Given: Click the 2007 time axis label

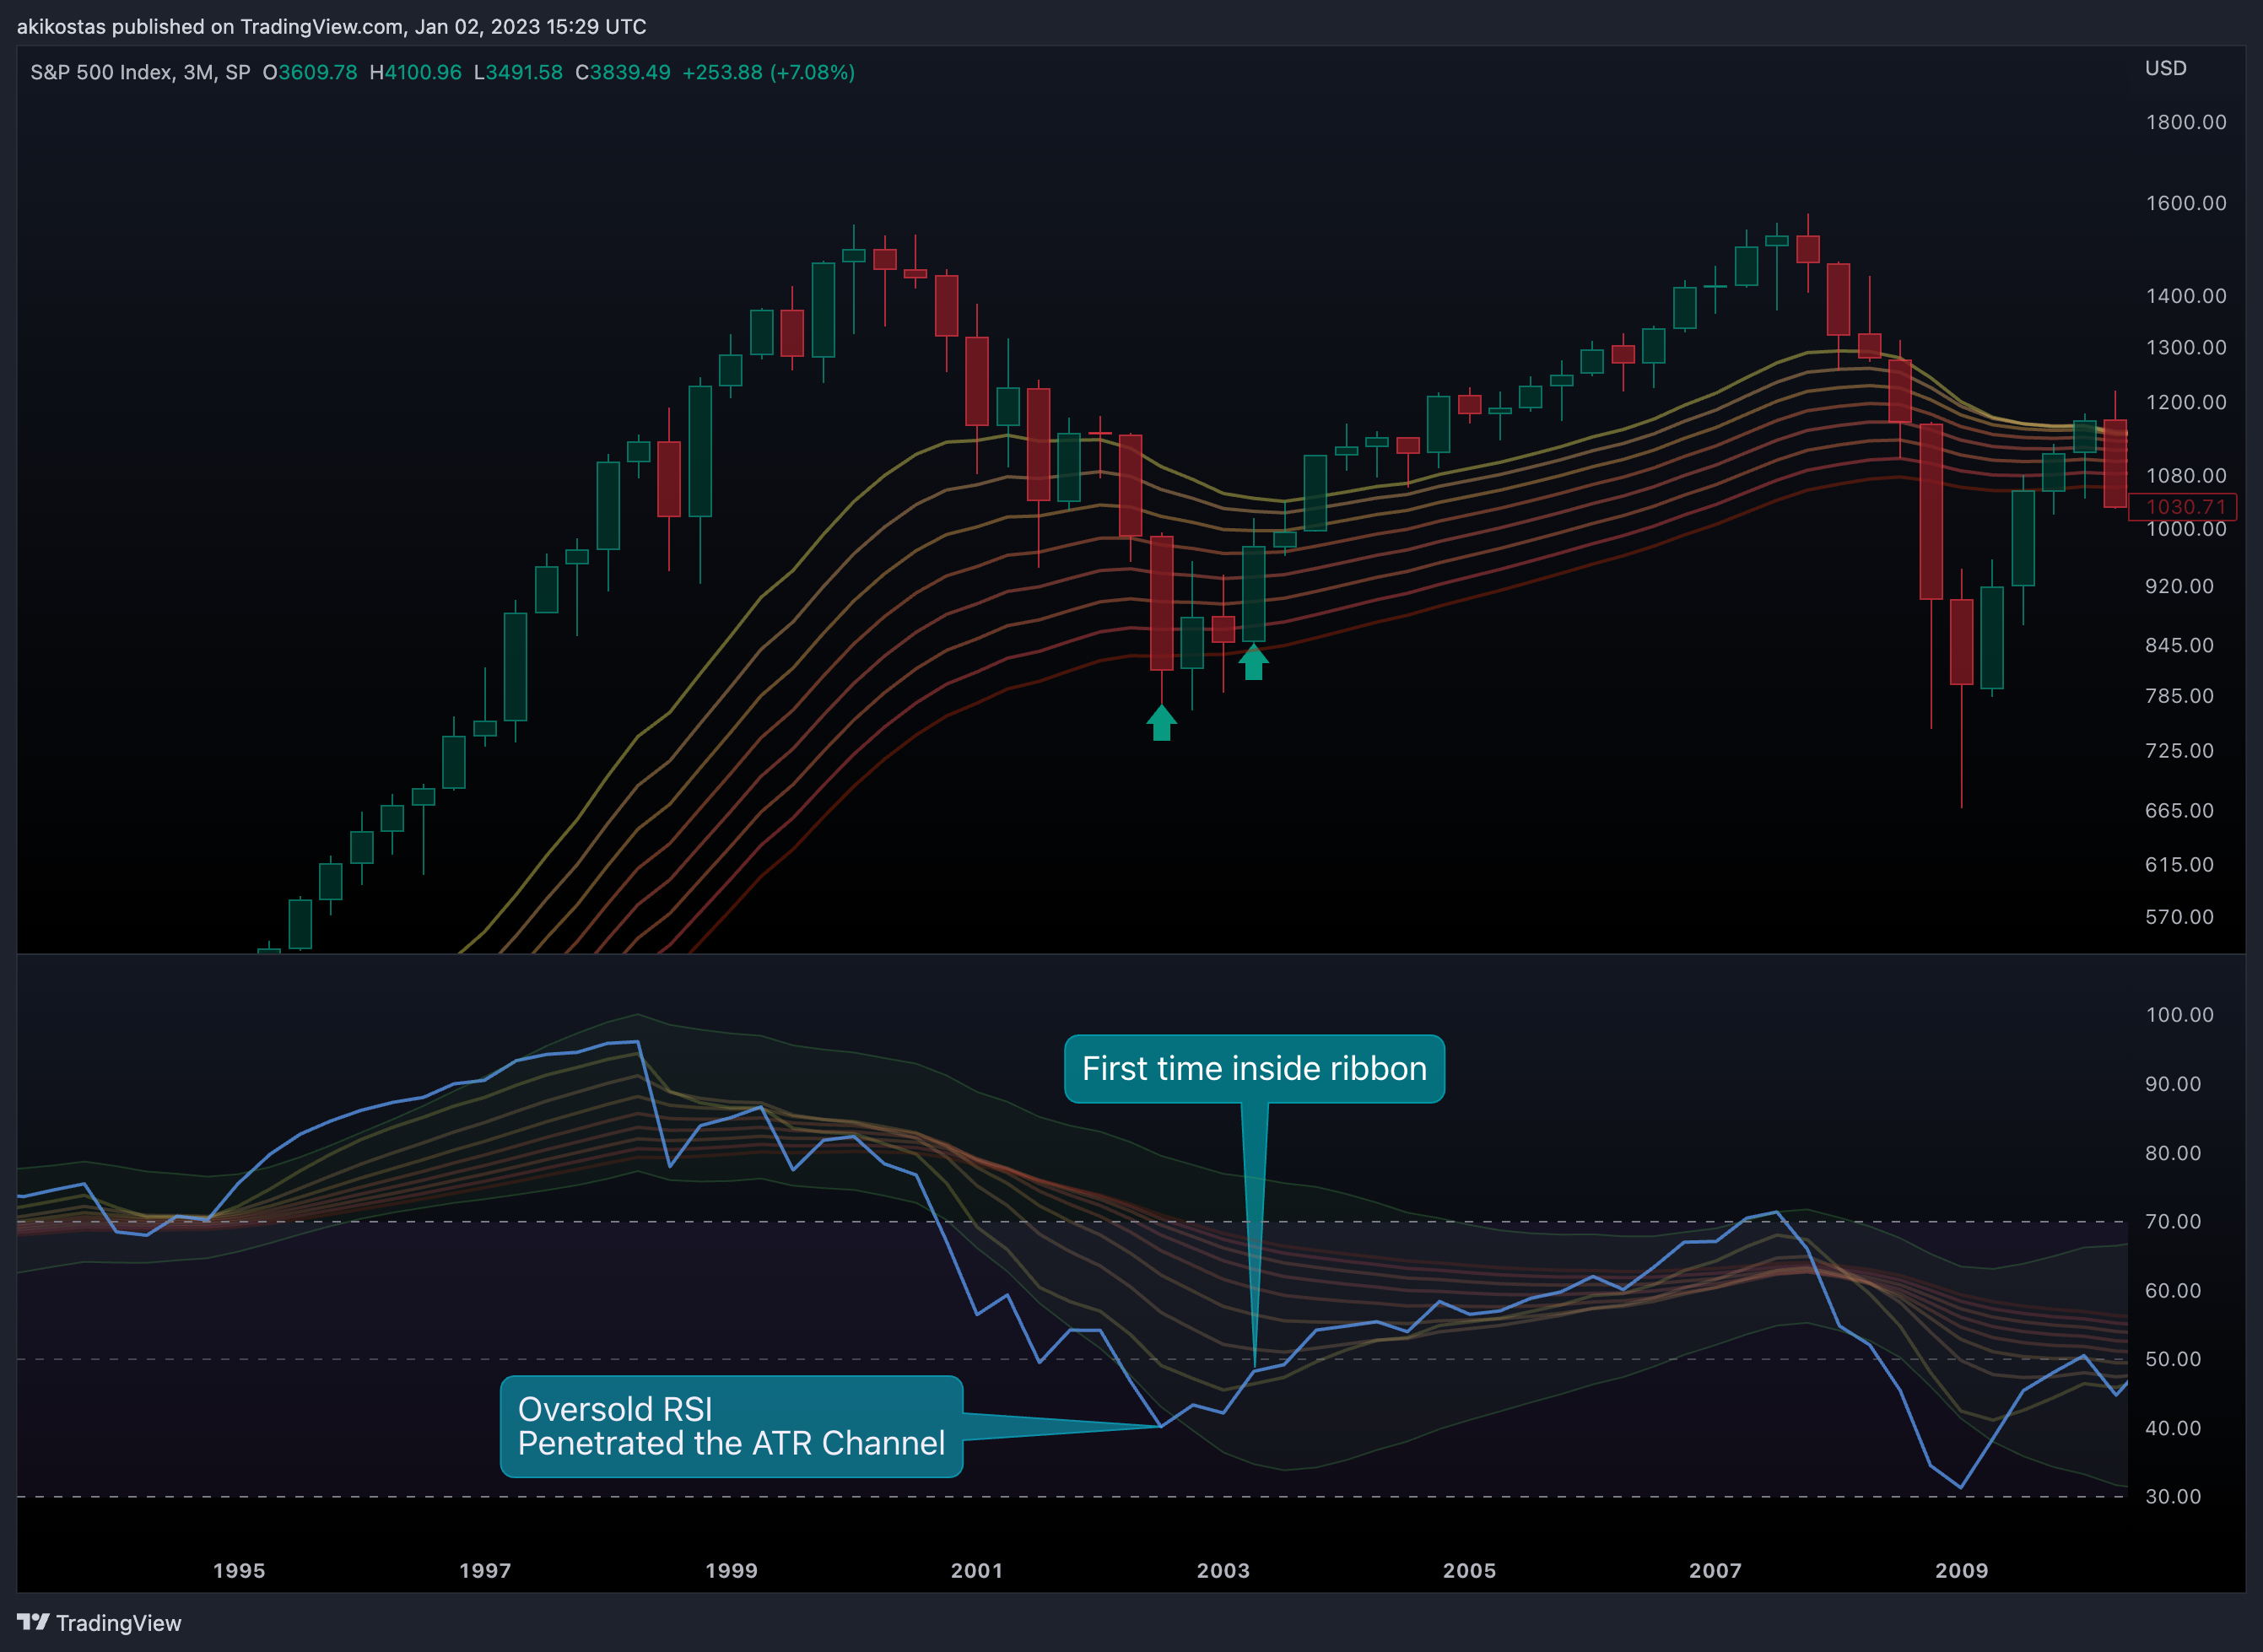Looking at the screenshot, I should [x=1715, y=1570].
